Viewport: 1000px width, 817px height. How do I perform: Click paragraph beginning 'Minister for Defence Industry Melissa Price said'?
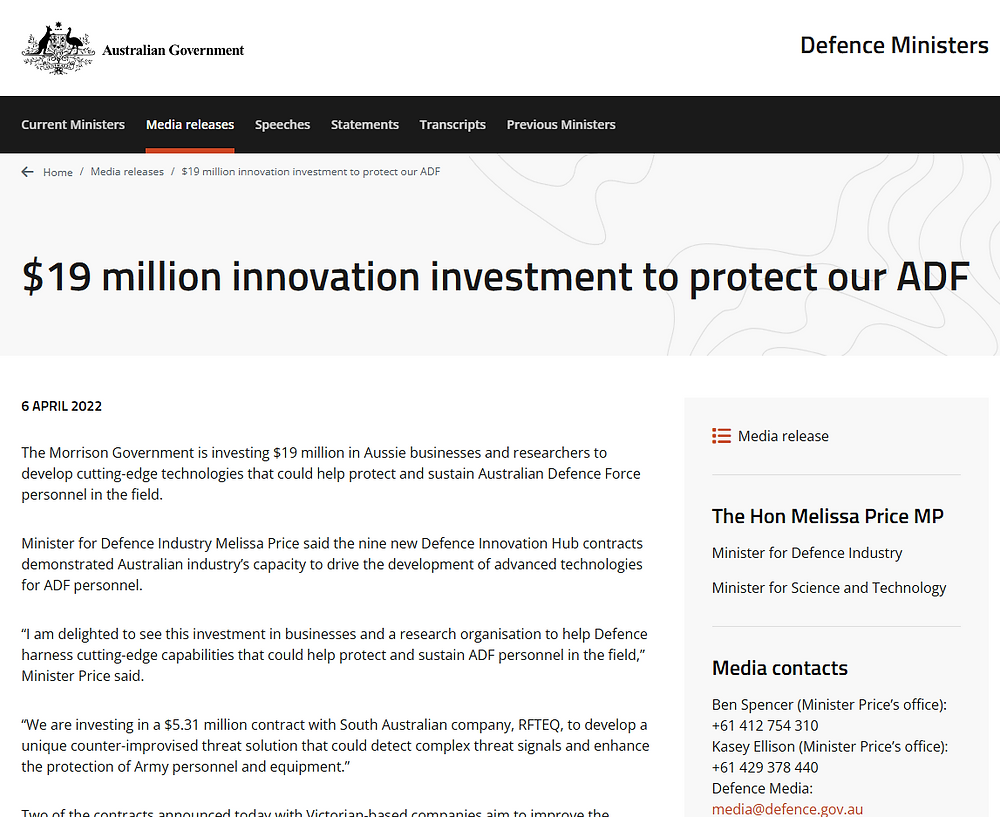(332, 564)
